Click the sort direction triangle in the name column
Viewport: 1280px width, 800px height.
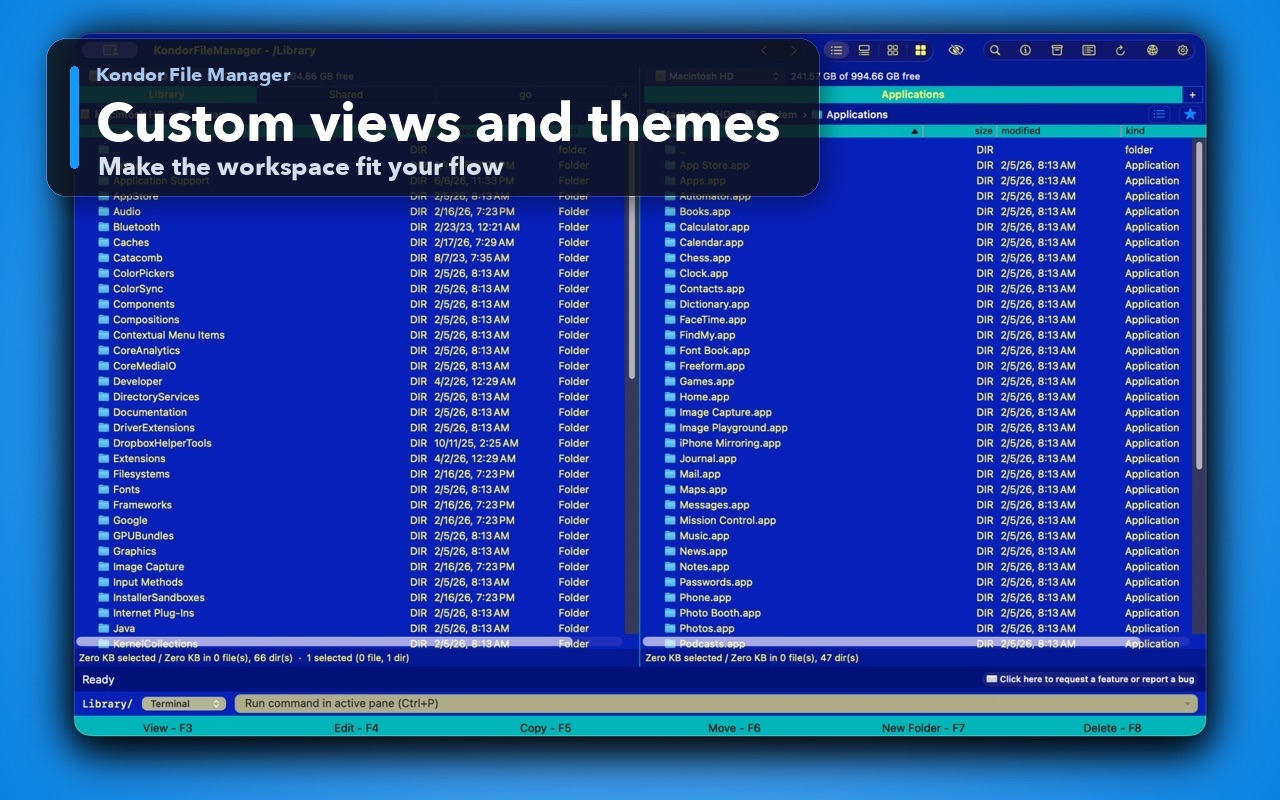[x=914, y=131]
